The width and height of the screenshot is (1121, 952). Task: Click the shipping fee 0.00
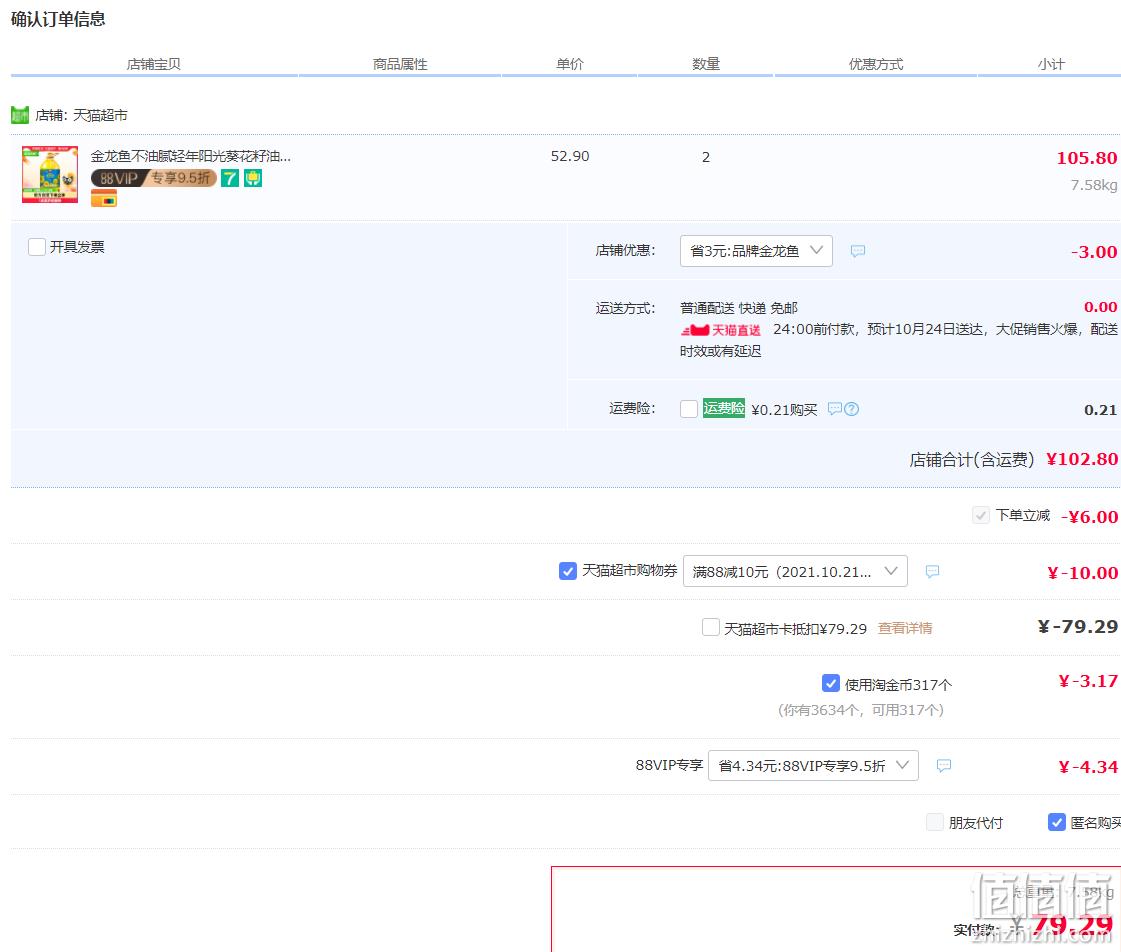pyautogui.click(x=1100, y=307)
